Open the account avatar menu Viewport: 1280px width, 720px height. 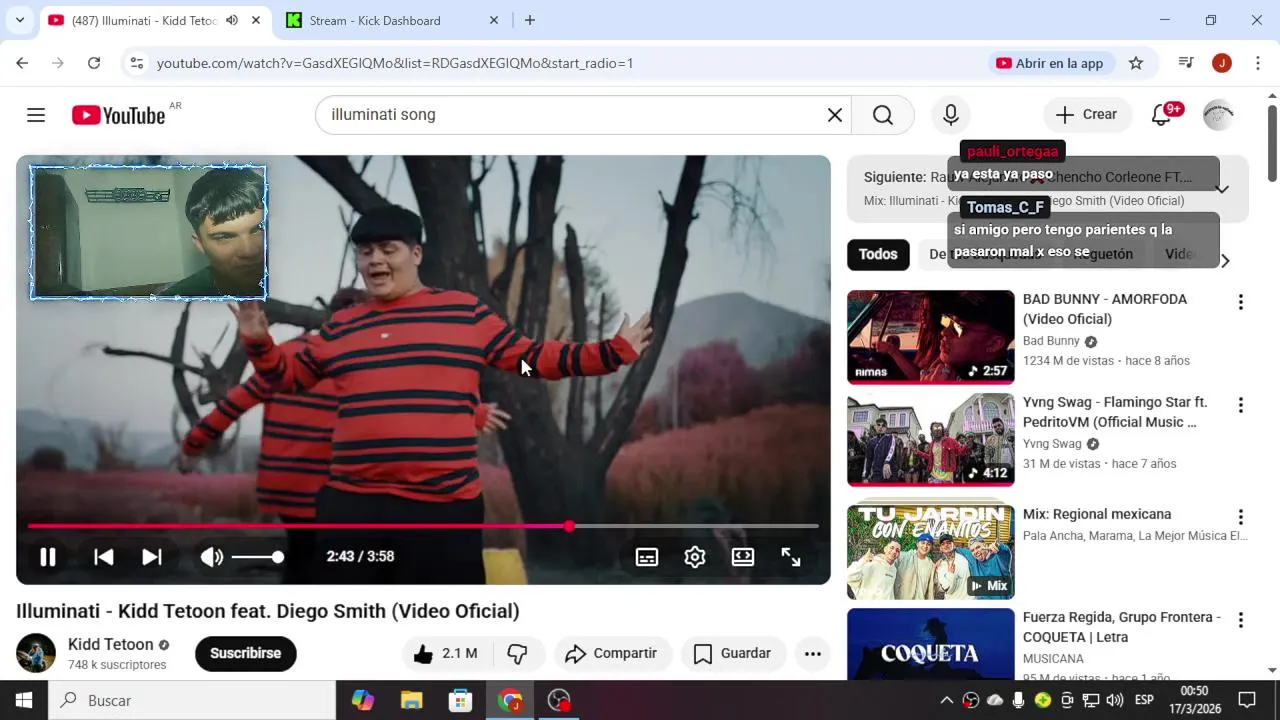click(x=1218, y=115)
